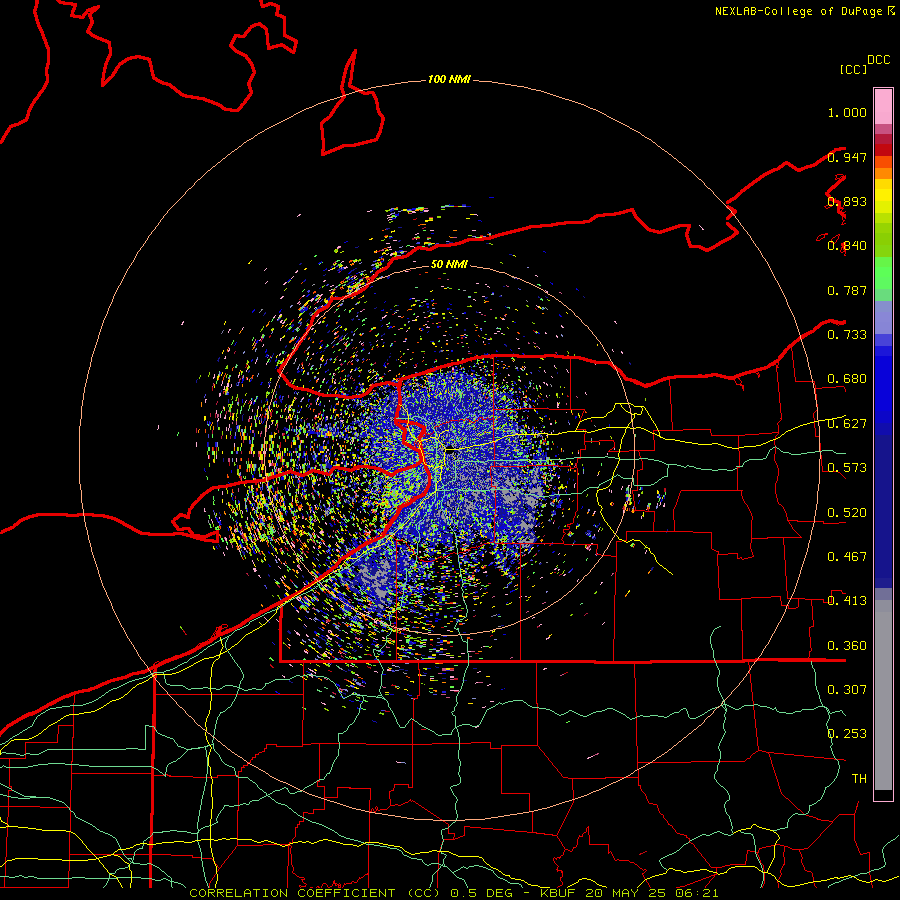Click the 0.840 legend value

coord(847,246)
